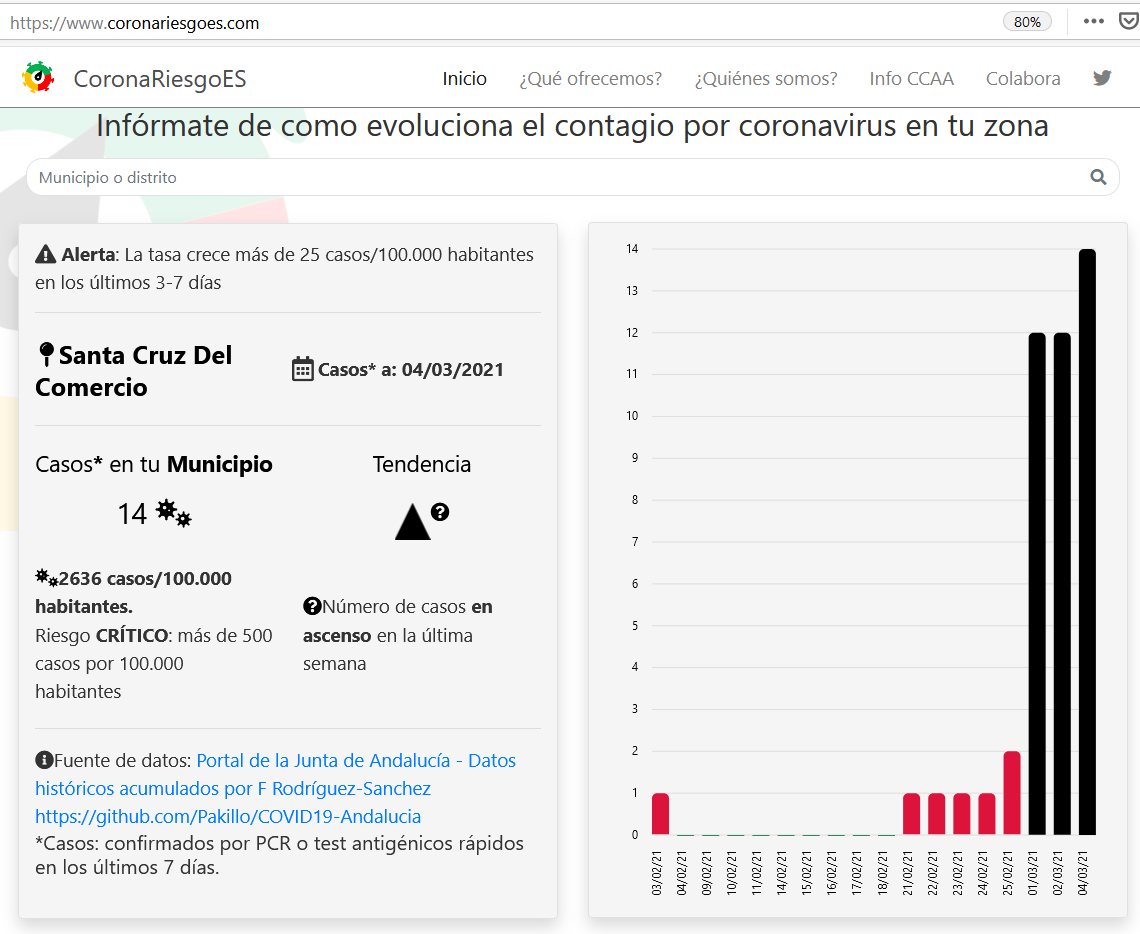
Task: Click the virus icon next to 14
Action: pos(174,513)
